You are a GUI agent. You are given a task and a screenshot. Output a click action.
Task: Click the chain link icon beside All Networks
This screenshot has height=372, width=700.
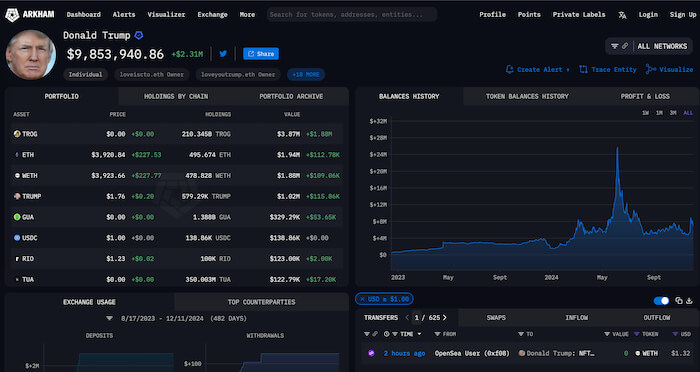(625, 46)
